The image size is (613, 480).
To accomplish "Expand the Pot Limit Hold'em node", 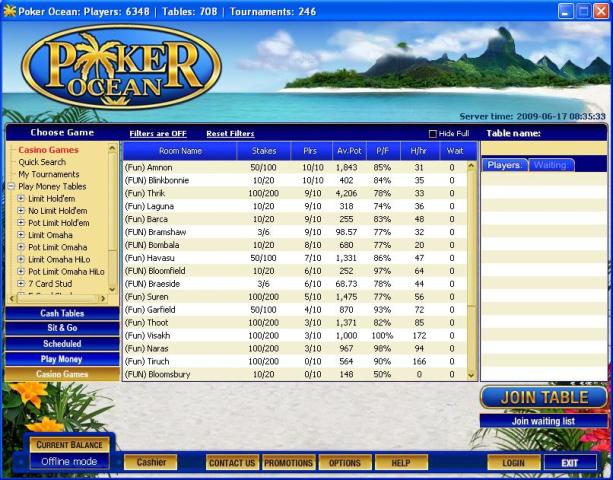I will click(x=21, y=223).
